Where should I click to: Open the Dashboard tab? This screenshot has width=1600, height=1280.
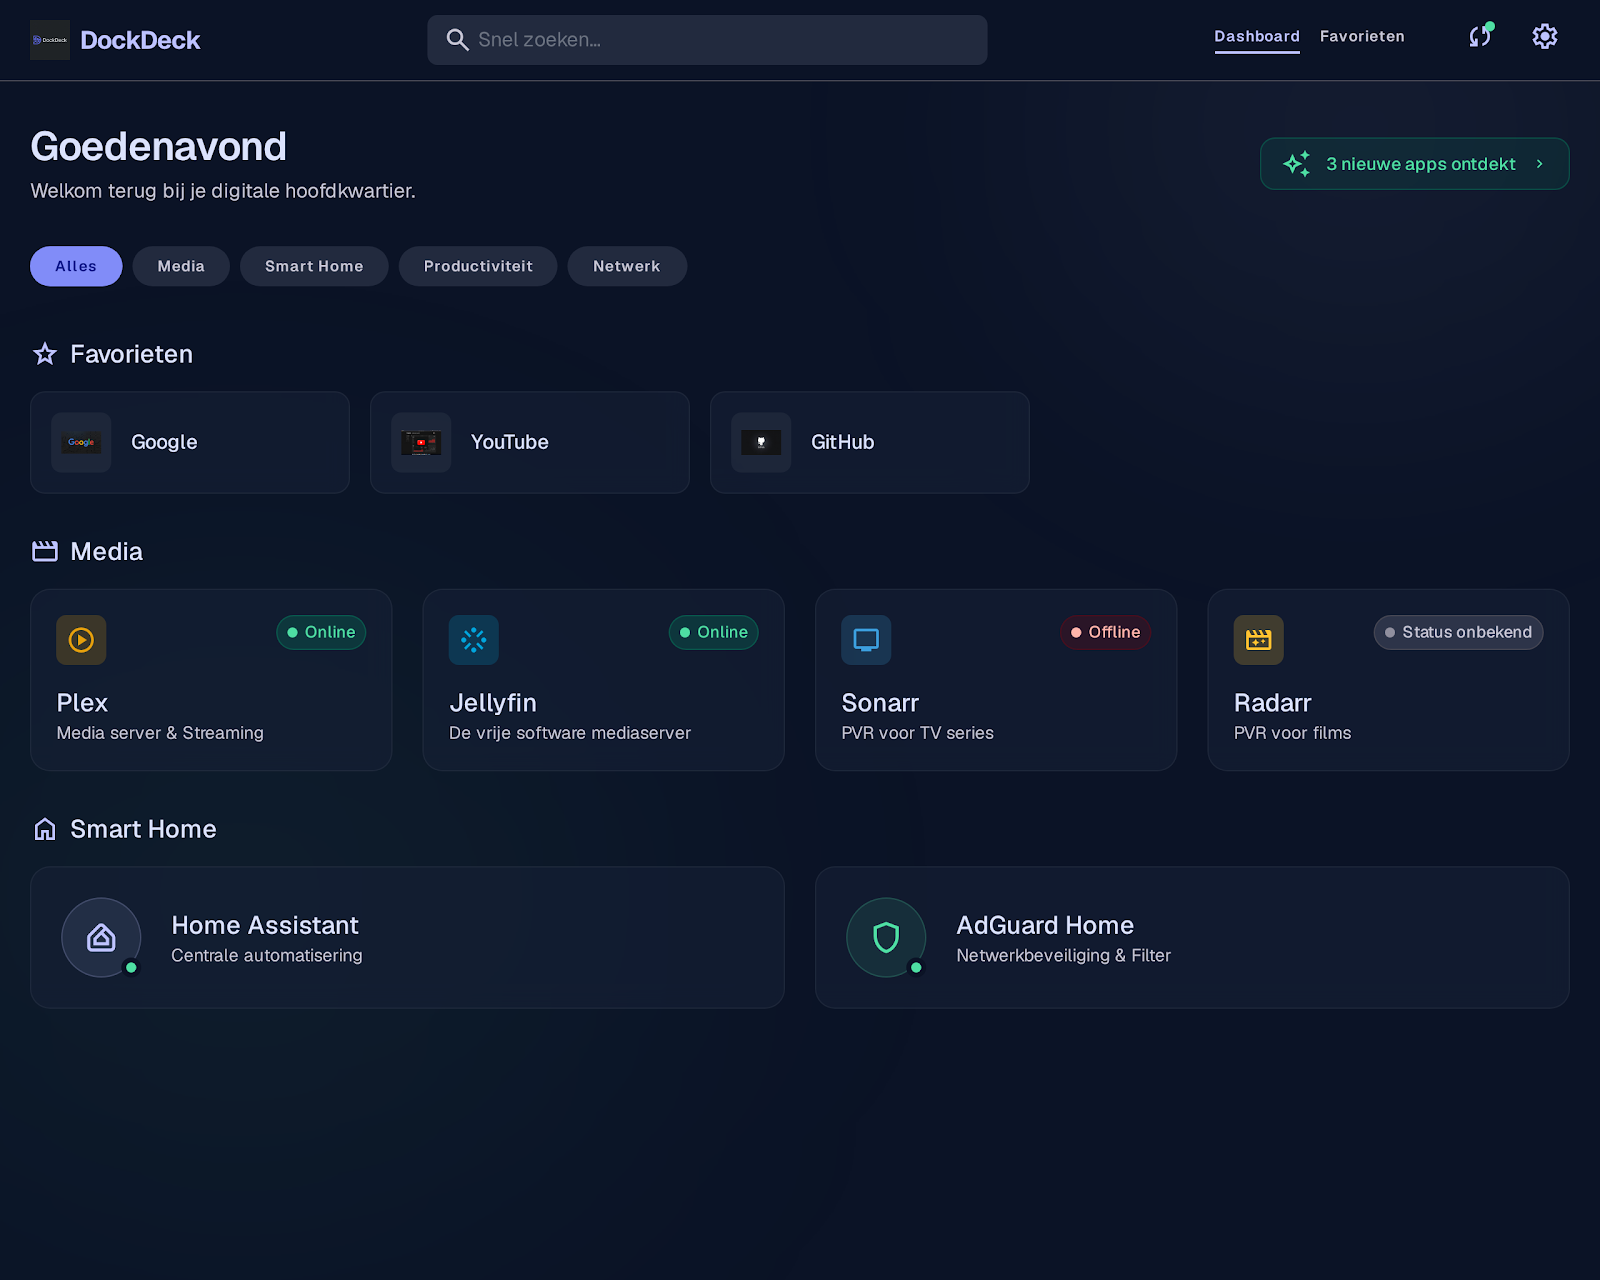(x=1257, y=37)
